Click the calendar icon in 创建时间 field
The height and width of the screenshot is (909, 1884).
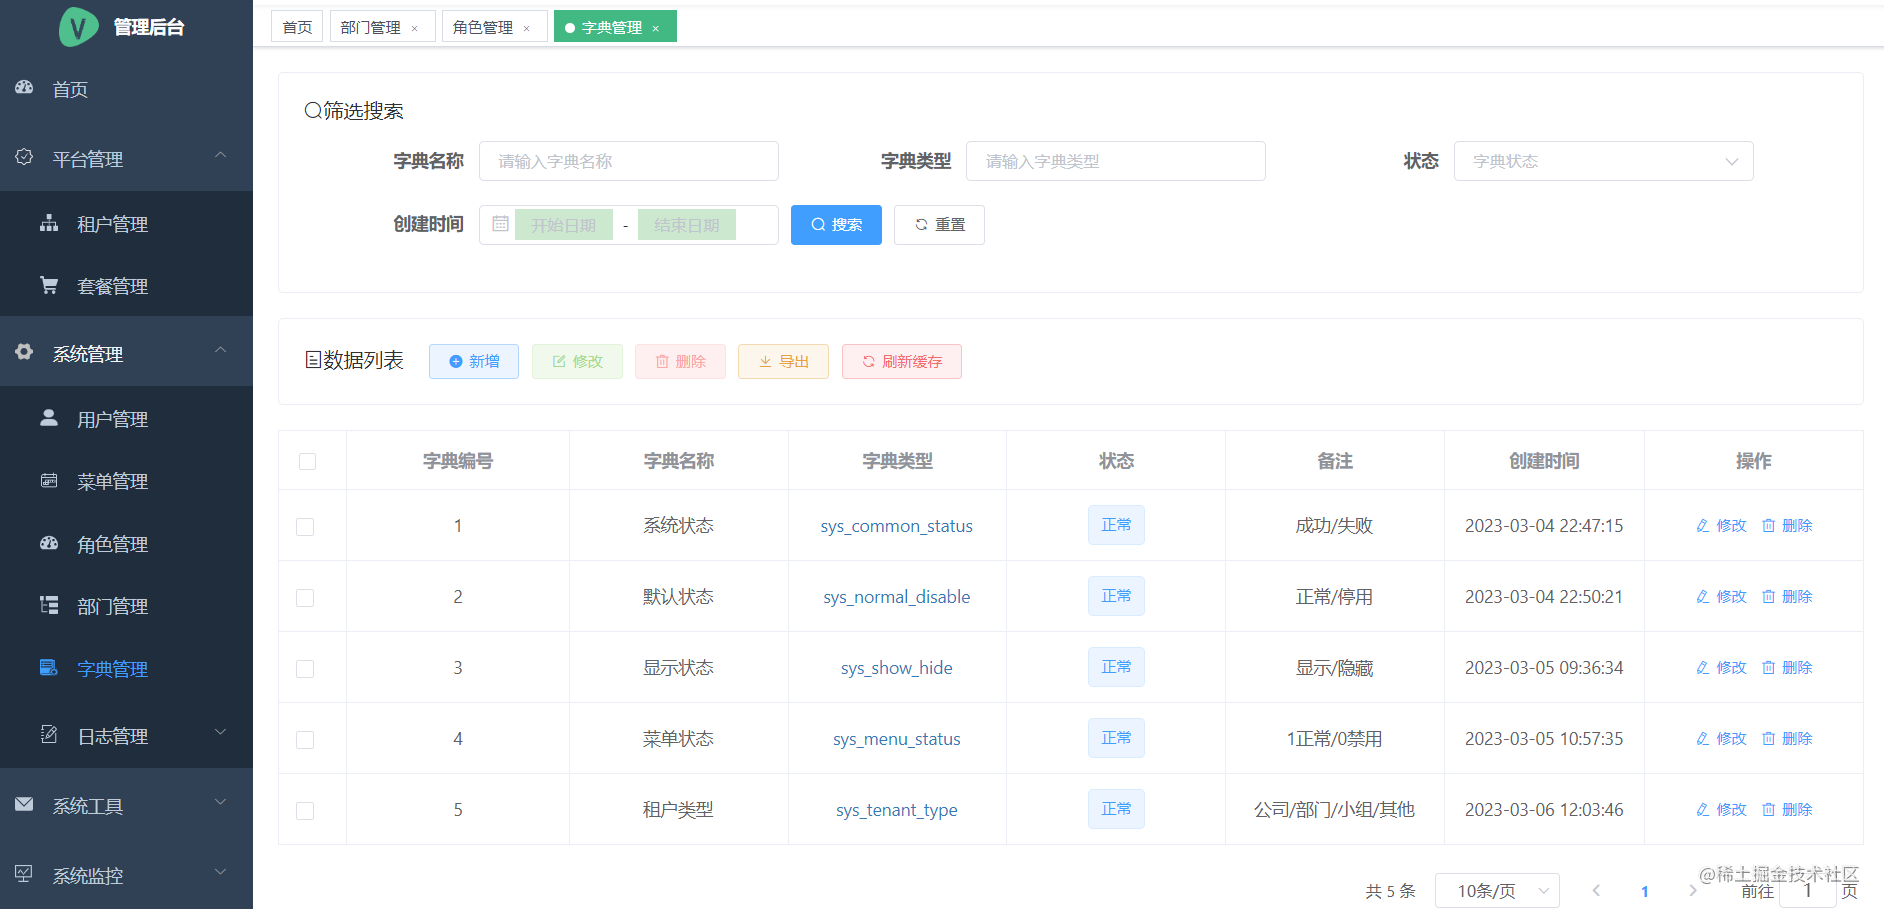click(501, 224)
